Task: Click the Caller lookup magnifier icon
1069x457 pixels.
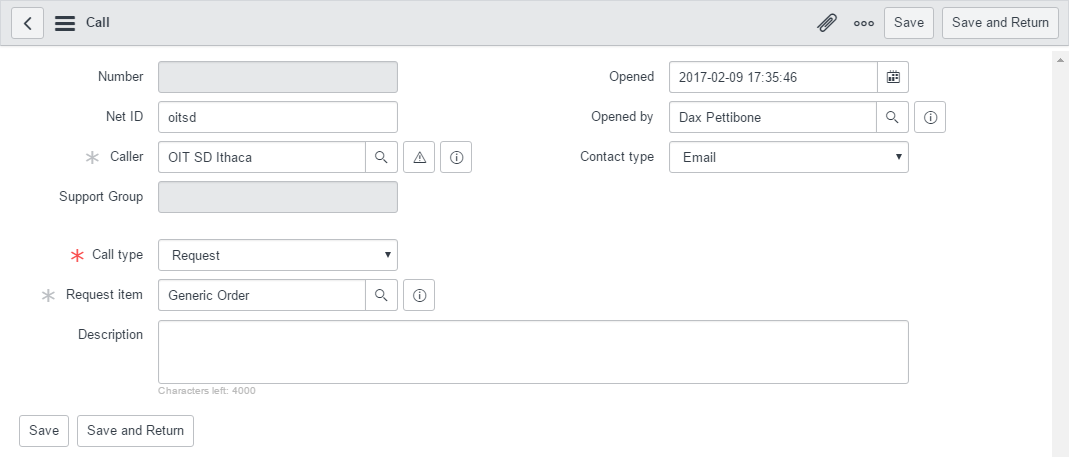Action: click(381, 157)
